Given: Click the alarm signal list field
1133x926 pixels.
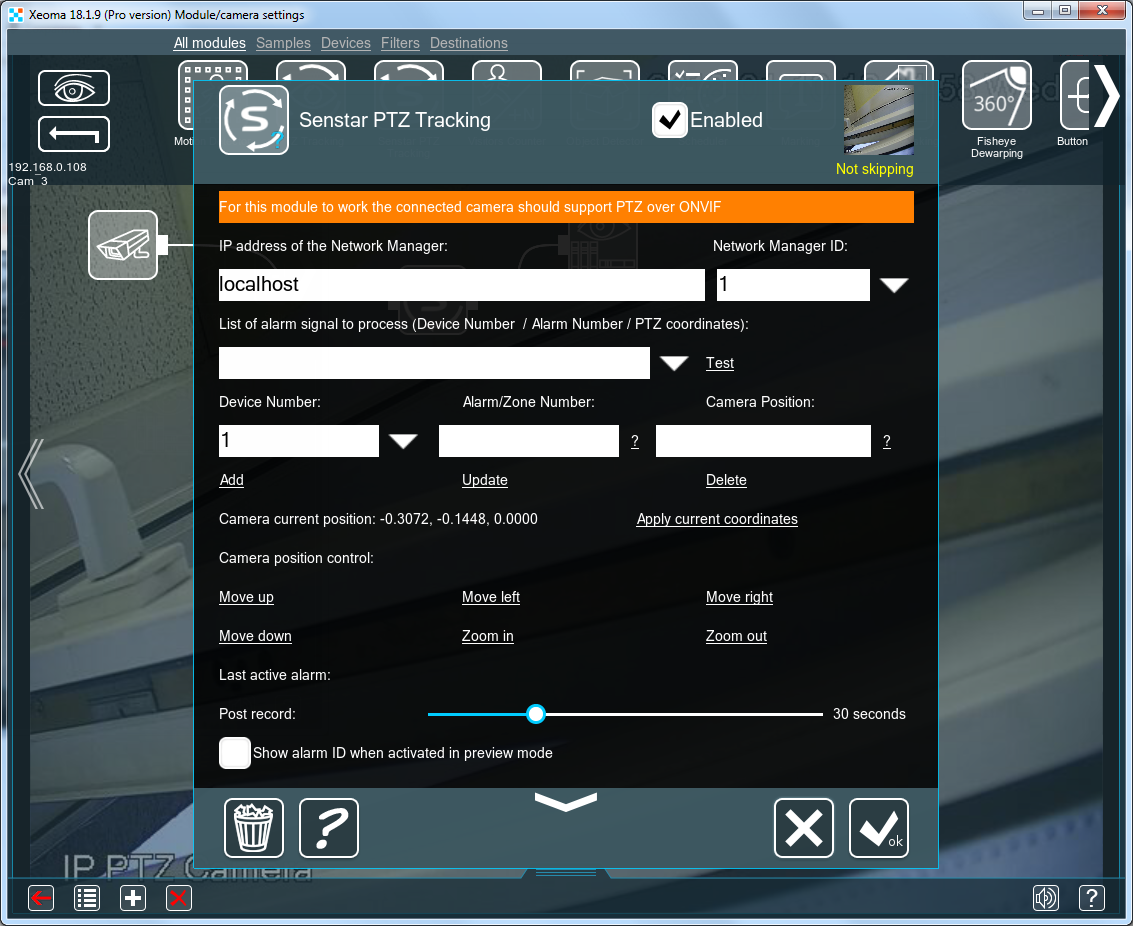Looking at the screenshot, I should pyautogui.click(x=434, y=363).
